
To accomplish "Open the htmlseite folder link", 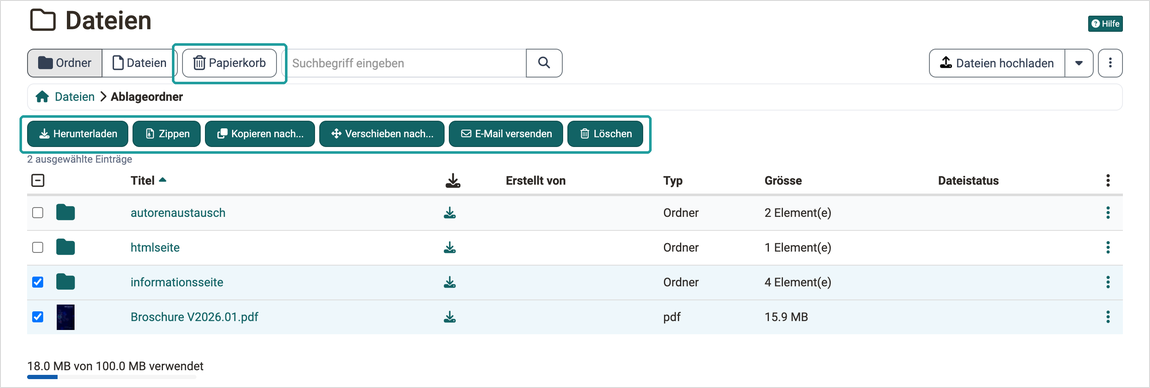I will (x=155, y=247).
